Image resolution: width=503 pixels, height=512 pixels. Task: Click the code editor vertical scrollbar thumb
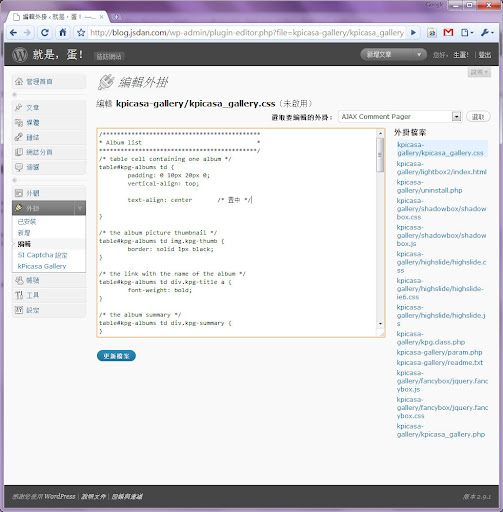[380, 155]
